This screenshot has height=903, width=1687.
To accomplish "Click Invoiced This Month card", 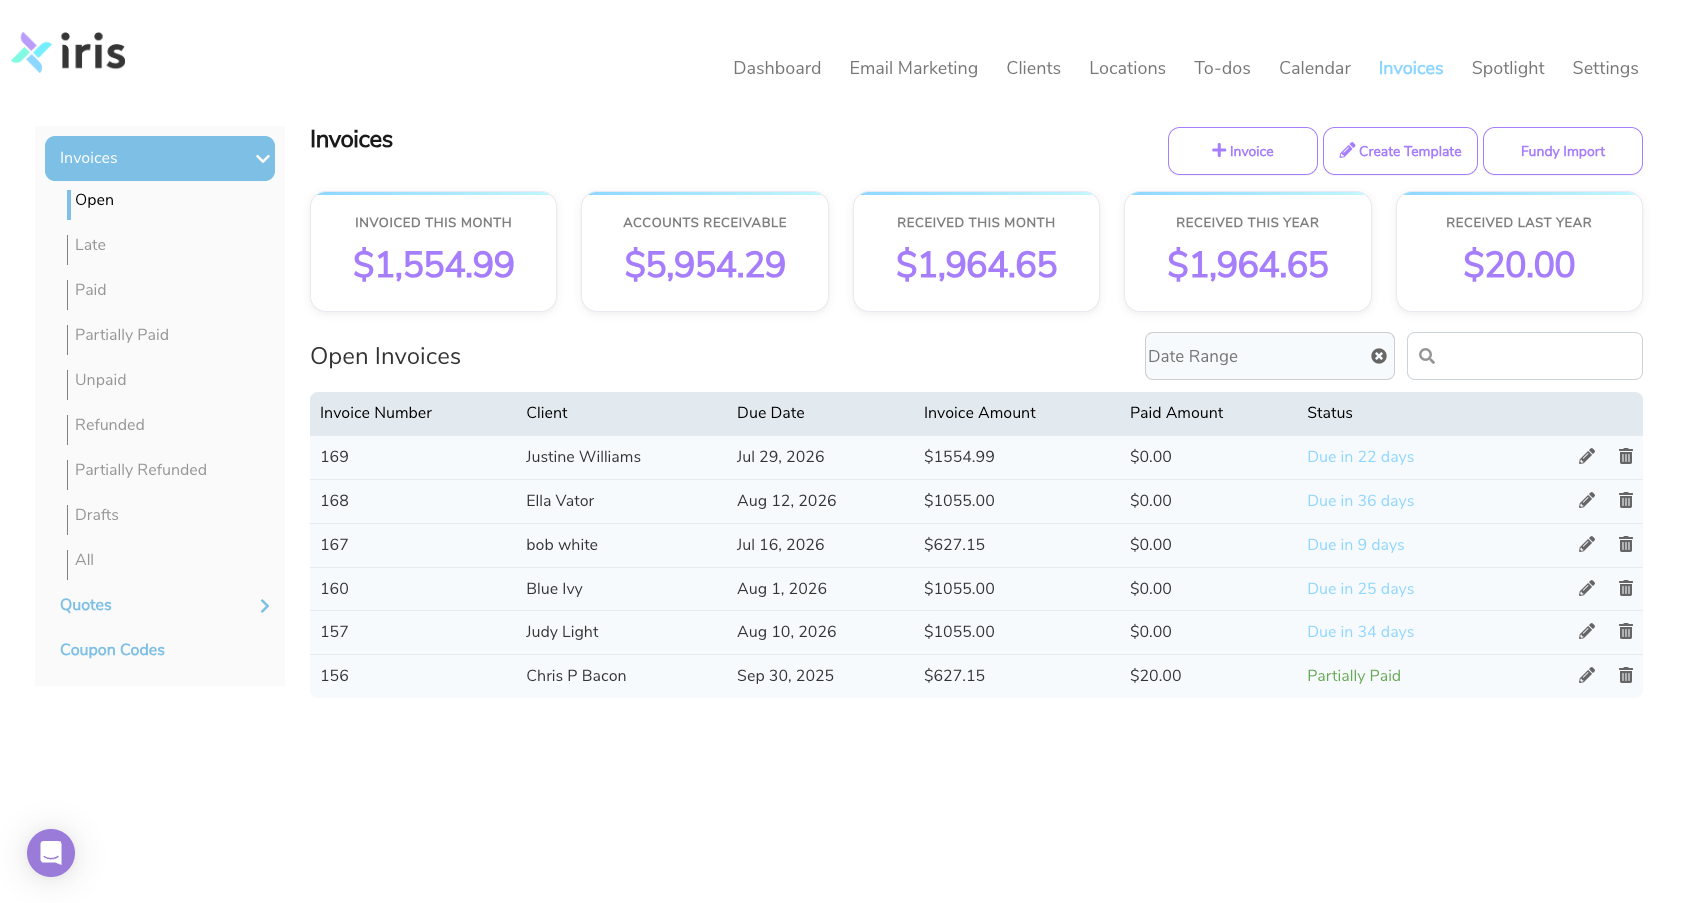I will click(433, 252).
